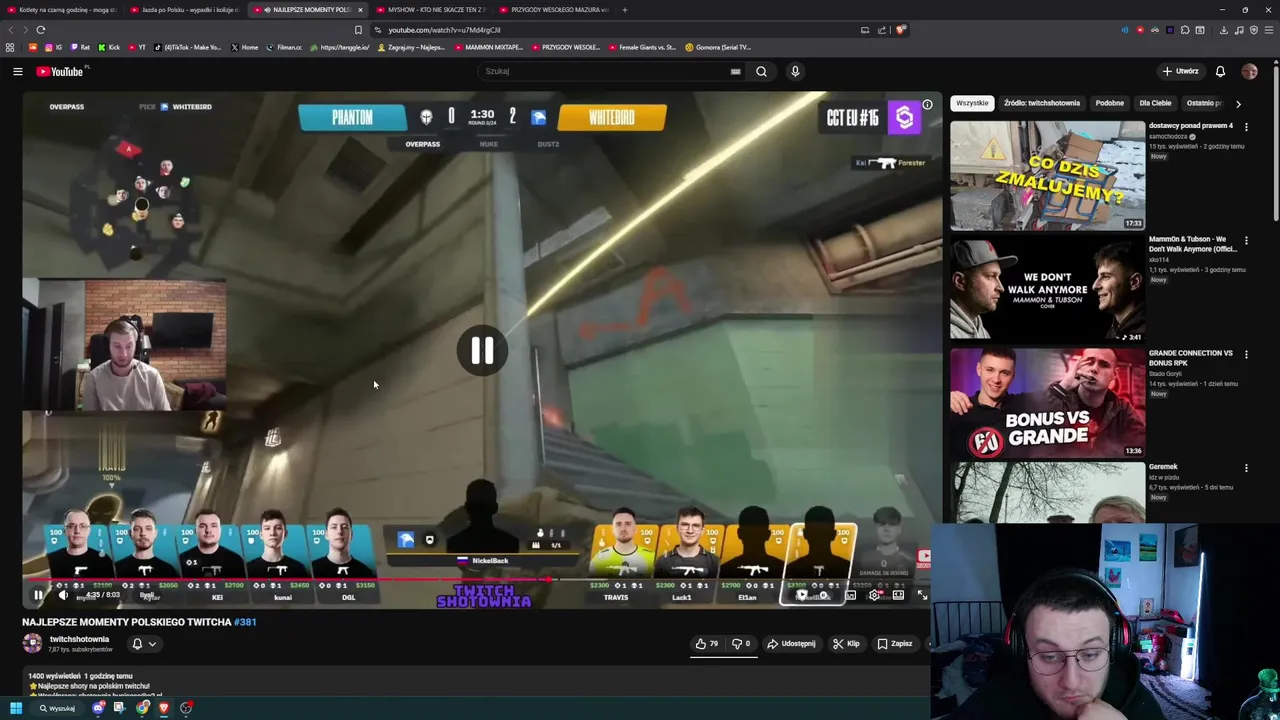Open the on-screen keyboard icon in search
Screen dimensions: 1280x720
click(x=736, y=71)
